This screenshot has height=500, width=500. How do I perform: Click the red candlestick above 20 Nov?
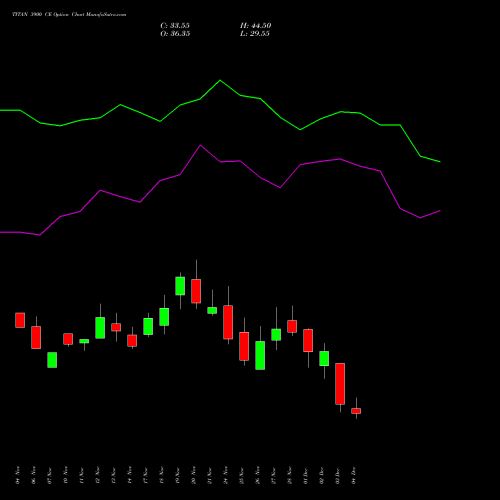pos(196,291)
